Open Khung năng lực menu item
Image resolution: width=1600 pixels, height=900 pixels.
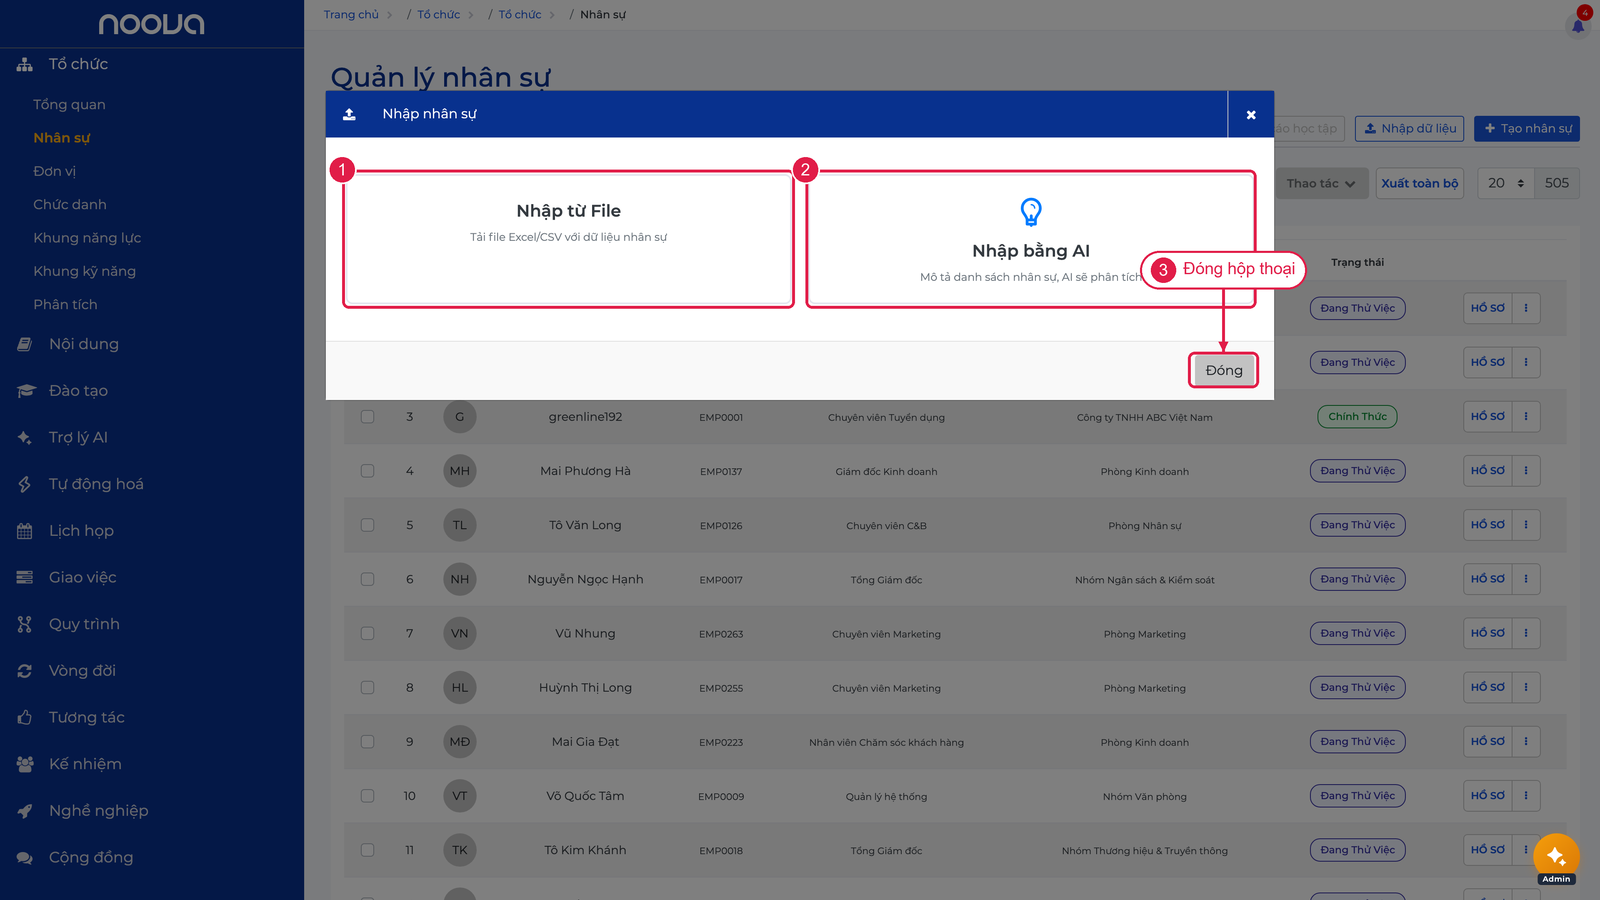[x=87, y=238]
